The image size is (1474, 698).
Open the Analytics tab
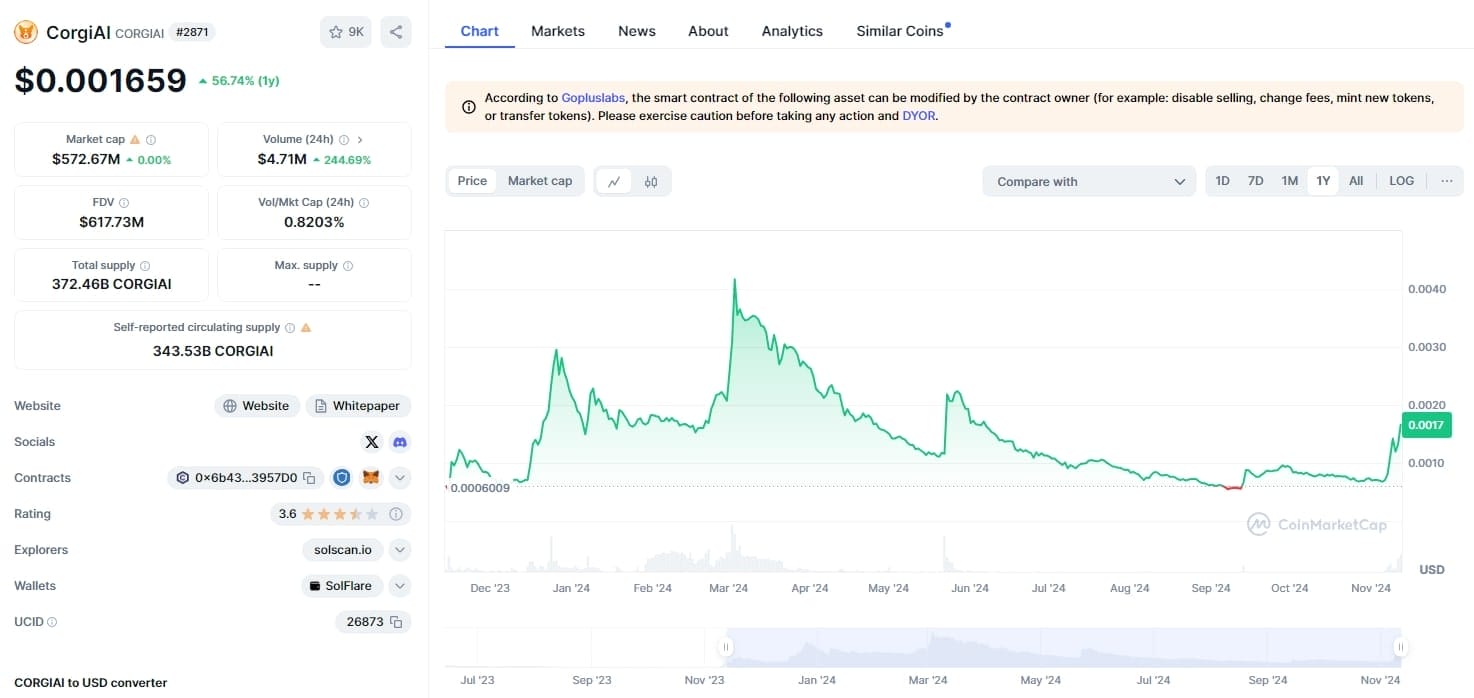tap(792, 31)
